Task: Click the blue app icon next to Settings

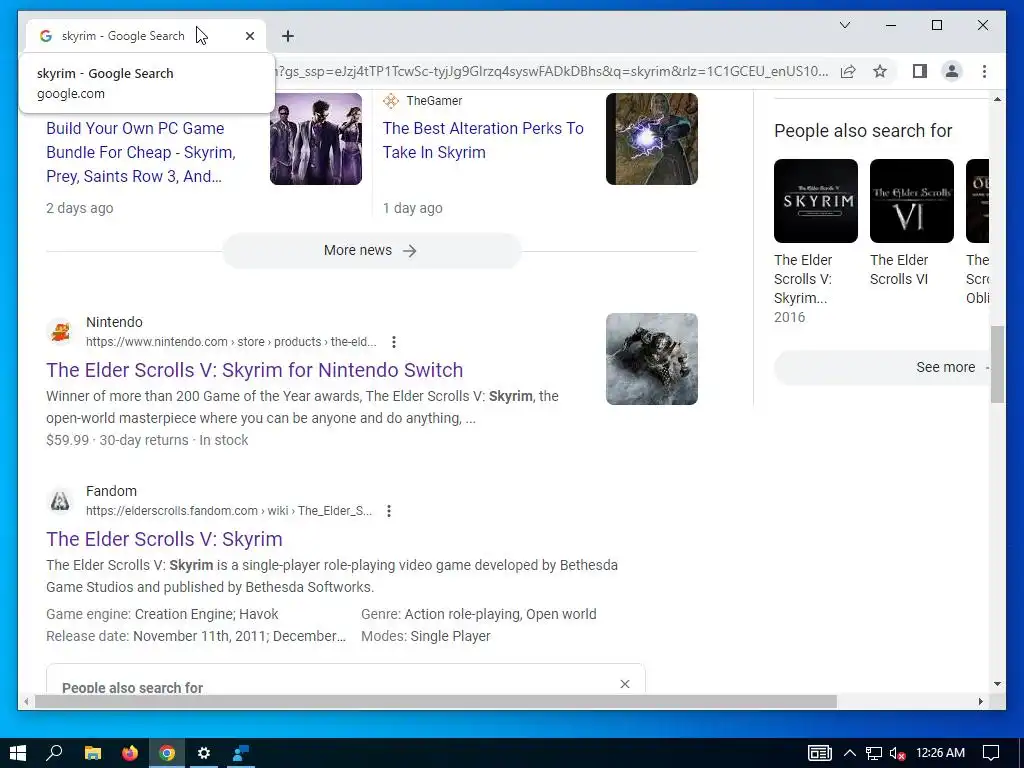Action: [x=241, y=753]
